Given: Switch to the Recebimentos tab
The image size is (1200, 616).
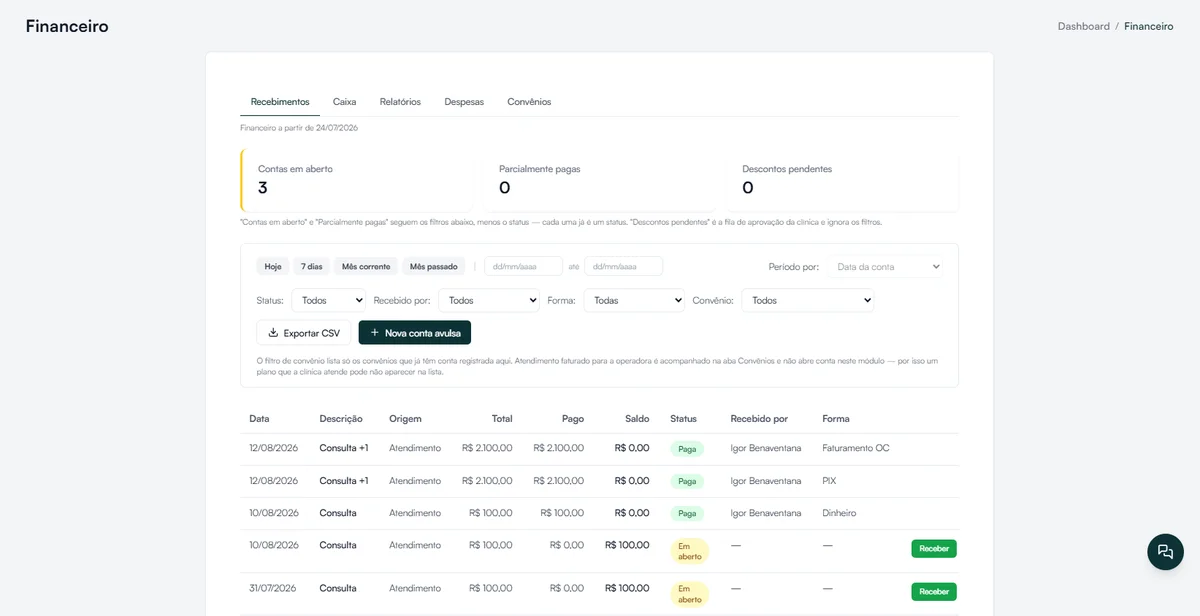Looking at the screenshot, I should pos(280,102).
